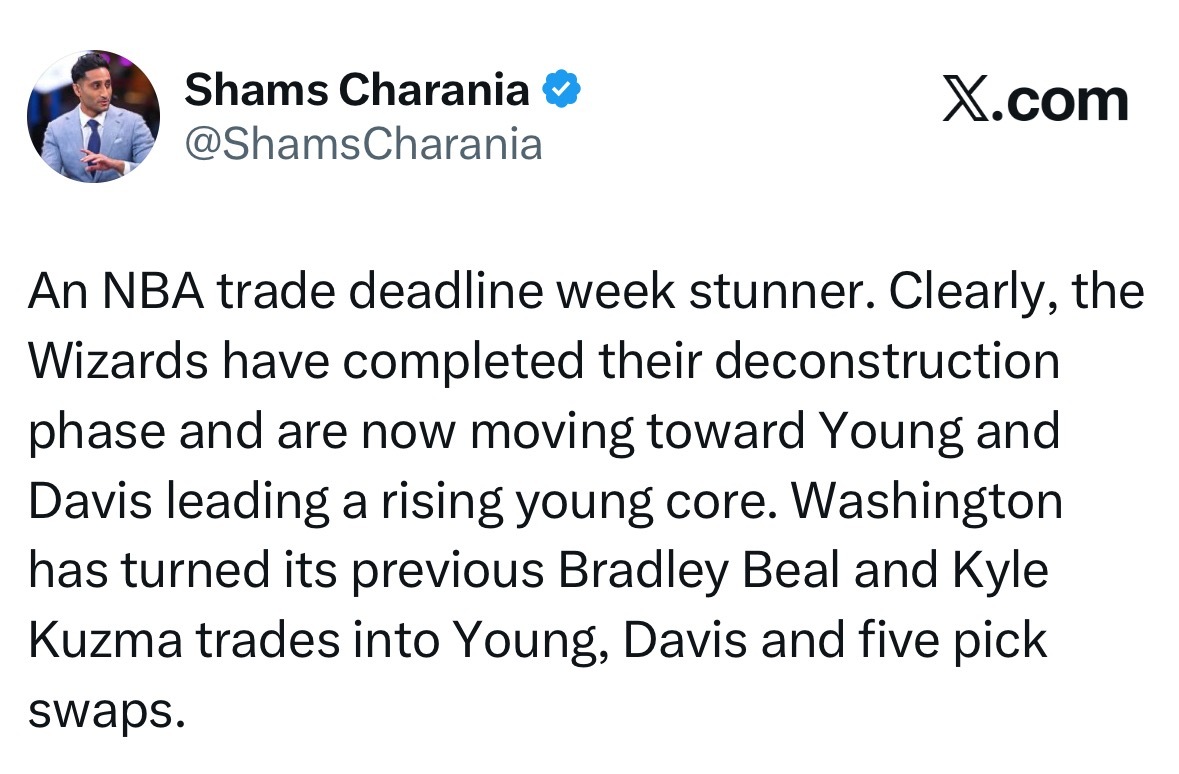Click the name "Kuzma" in the tweet
This screenshot has width=1179, height=774.
[x=105, y=641]
